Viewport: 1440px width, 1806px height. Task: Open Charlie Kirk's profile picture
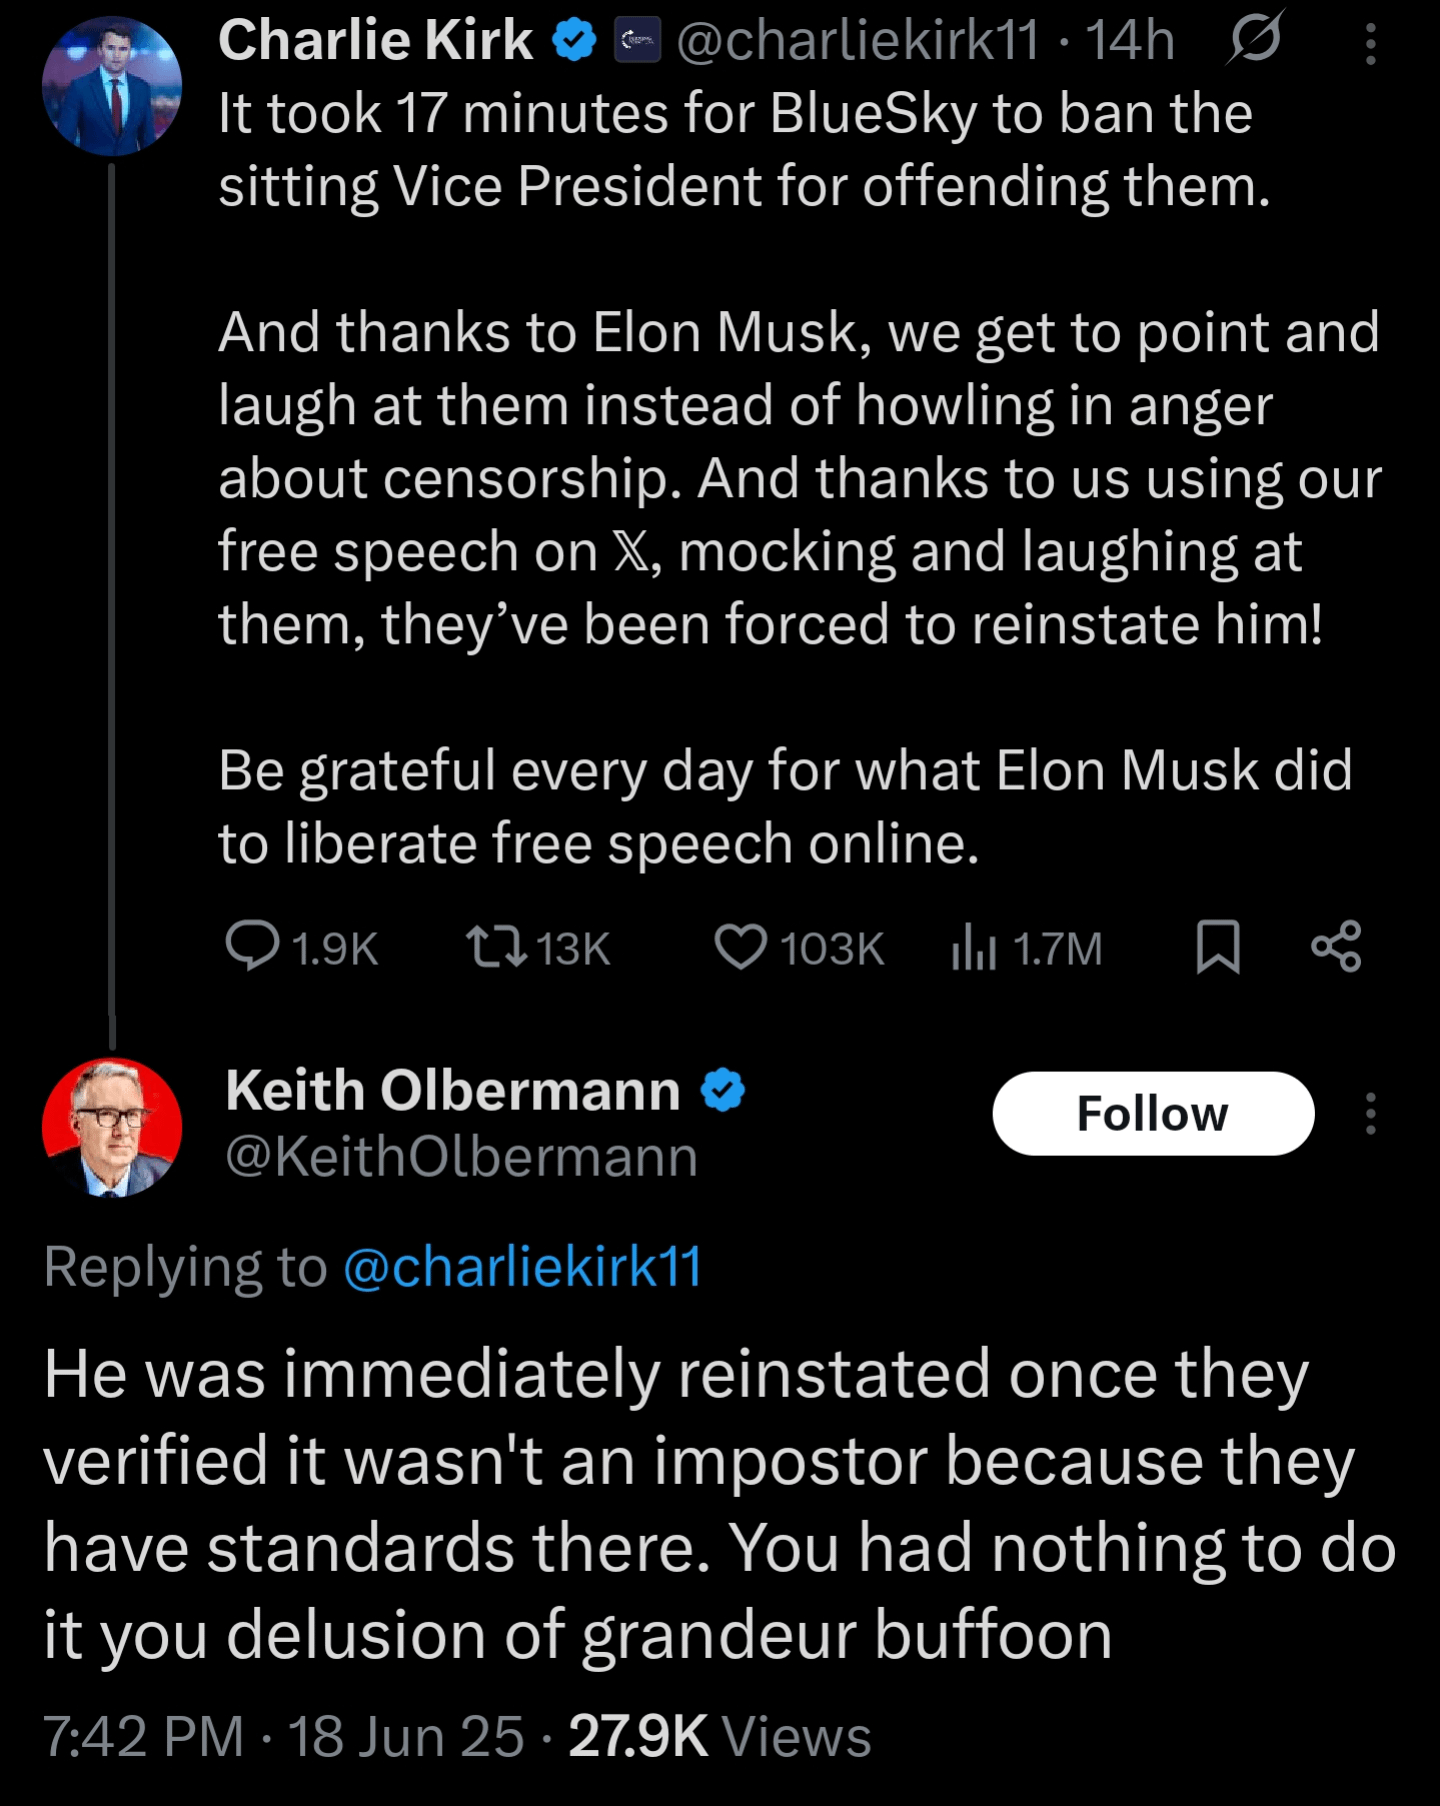coord(112,86)
